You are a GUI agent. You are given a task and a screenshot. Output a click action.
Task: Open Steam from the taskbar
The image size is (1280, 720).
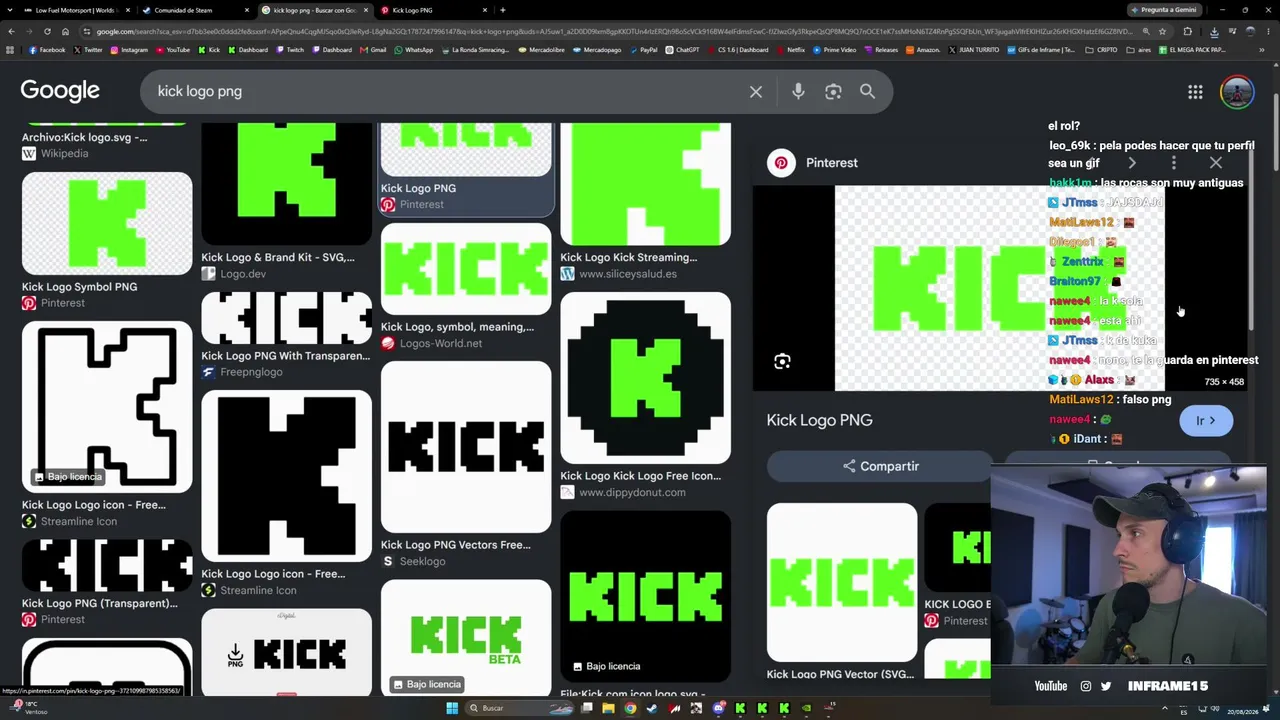tap(652, 708)
